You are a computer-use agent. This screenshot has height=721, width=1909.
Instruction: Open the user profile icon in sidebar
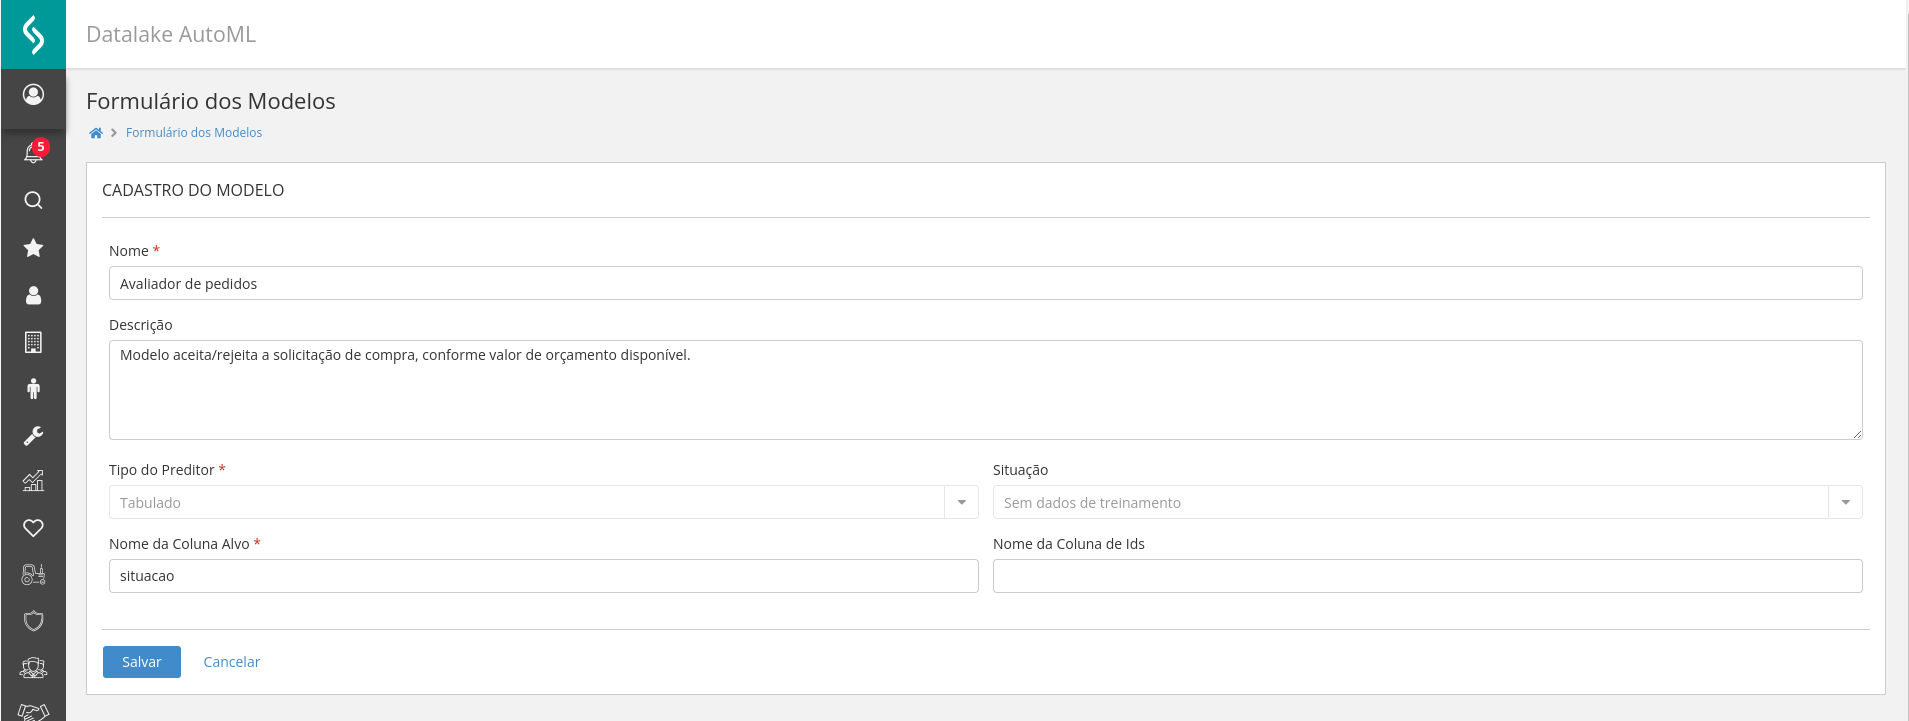click(33, 94)
